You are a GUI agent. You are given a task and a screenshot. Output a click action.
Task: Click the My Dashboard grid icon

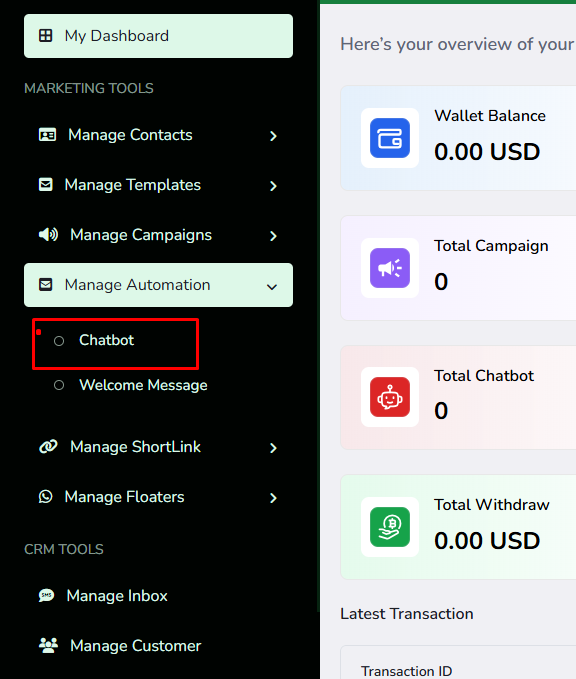click(x=45, y=36)
